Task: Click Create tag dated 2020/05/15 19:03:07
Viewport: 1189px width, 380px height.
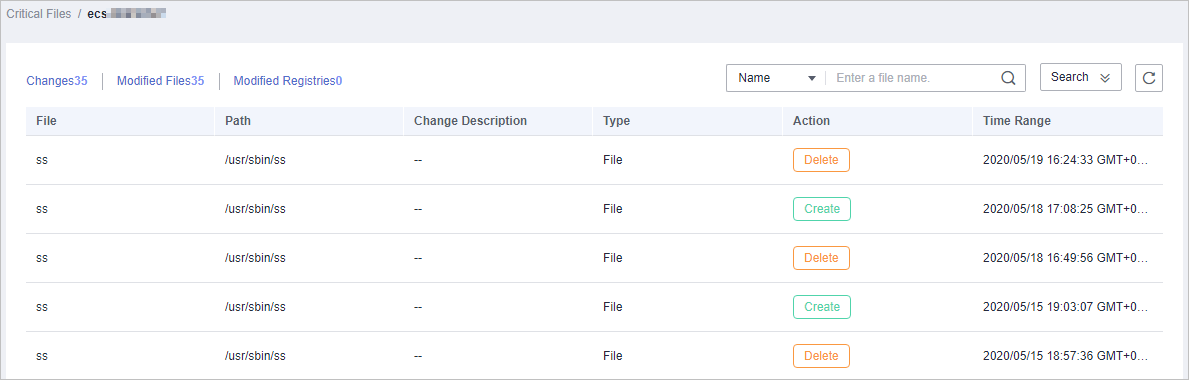Action: (x=822, y=306)
